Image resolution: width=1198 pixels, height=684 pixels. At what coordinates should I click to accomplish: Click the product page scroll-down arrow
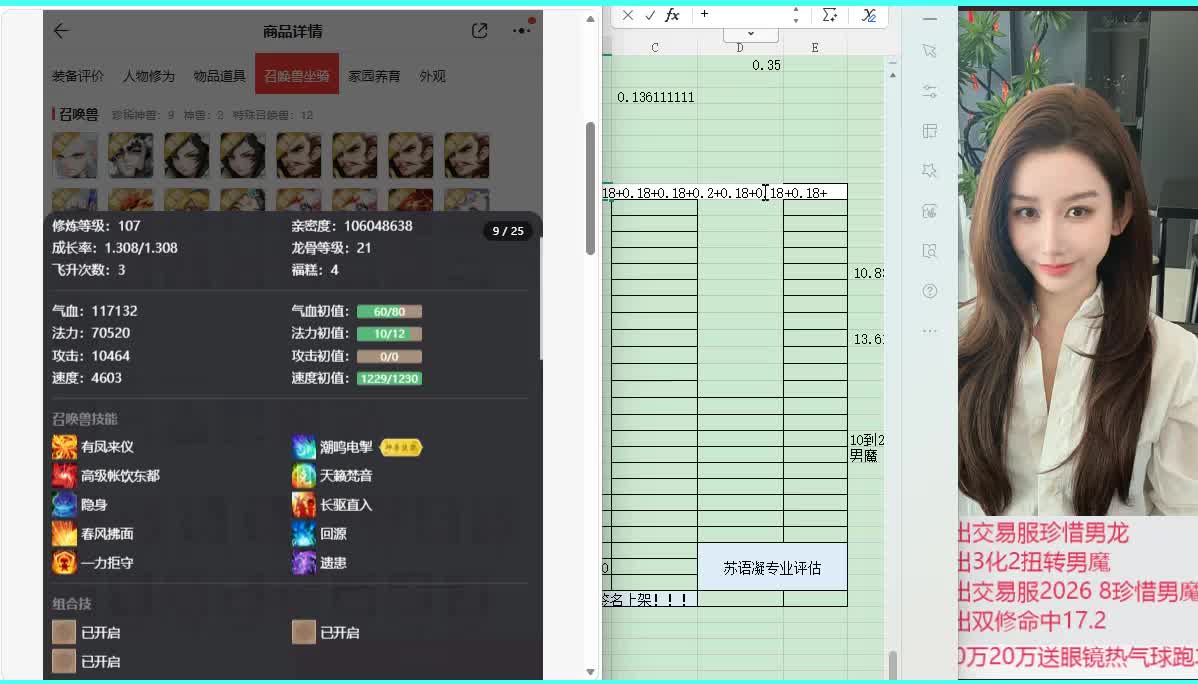(591, 672)
